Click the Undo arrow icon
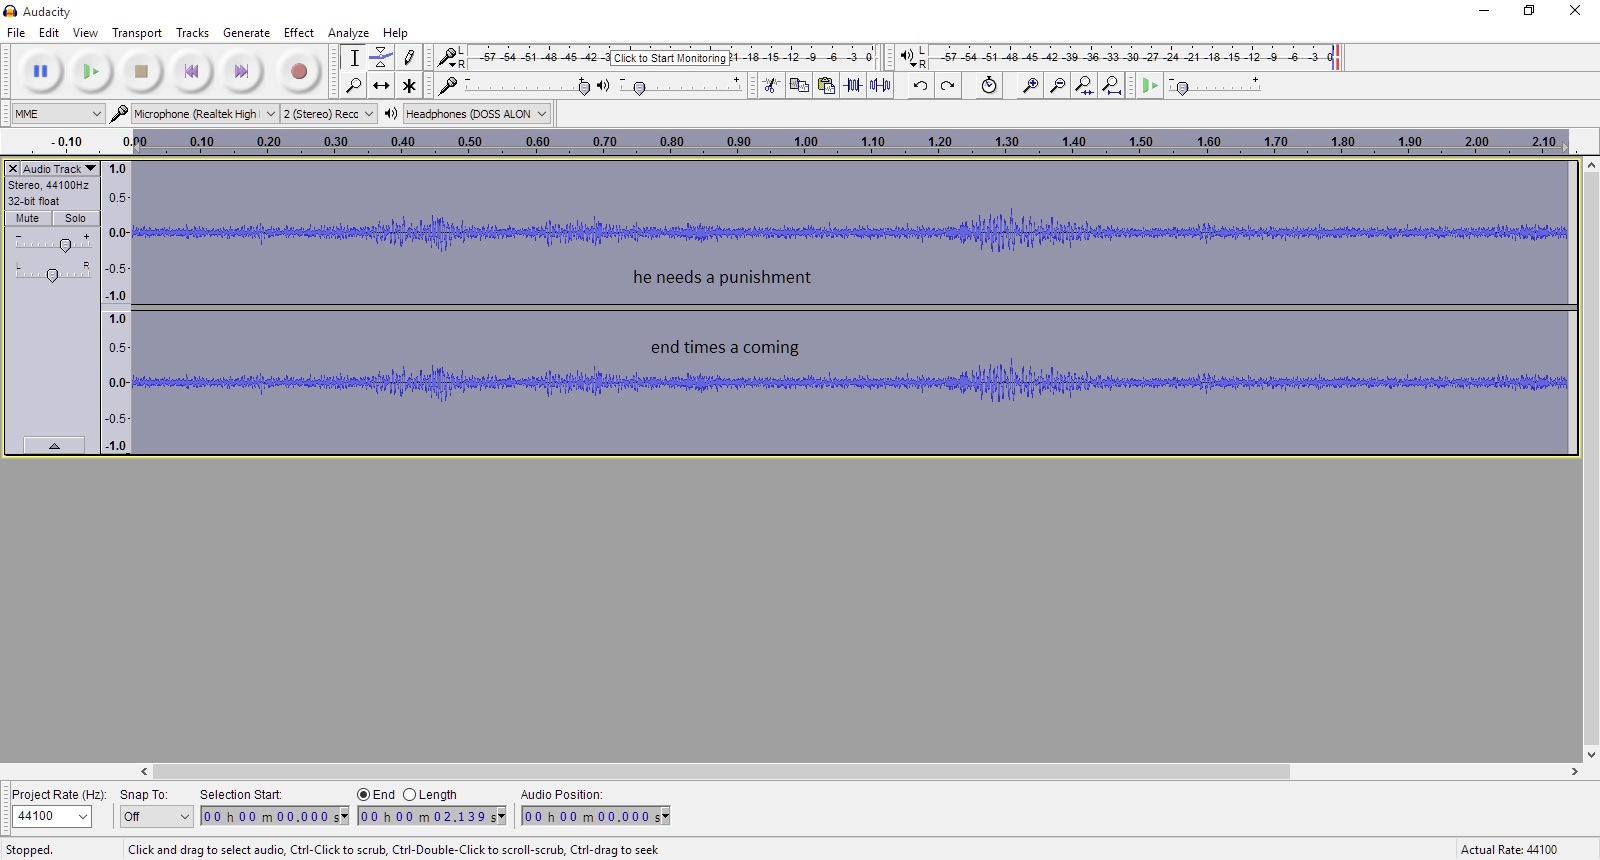 pyautogui.click(x=920, y=86)
